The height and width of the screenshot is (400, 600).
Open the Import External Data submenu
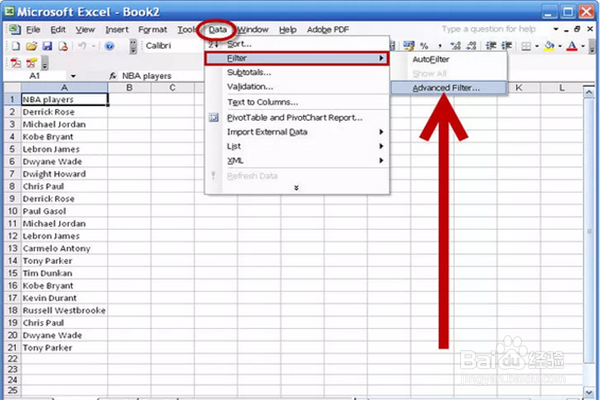(297, 132)
